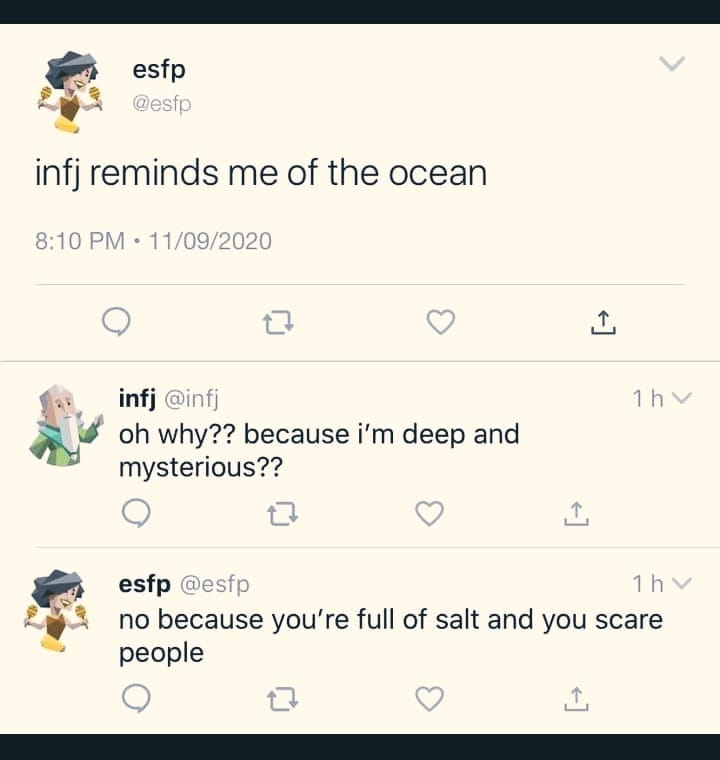Image resolution: width=720 pixels, height=760 pixels.
Task: Share infj's deep and mysterious reply
Action: (x=576, y=514)
